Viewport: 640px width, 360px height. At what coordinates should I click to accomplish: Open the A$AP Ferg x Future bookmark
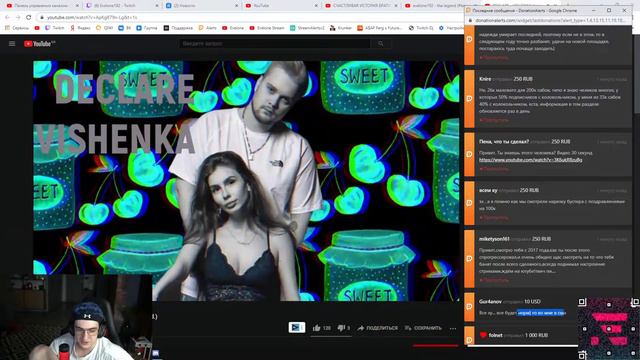[x=380, y=28]
